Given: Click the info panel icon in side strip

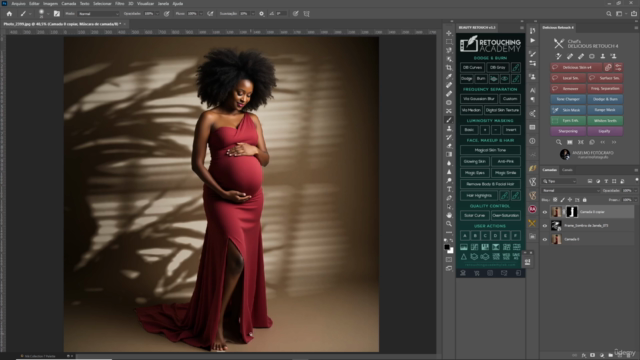Looking at the screenshot, I should pos(533,141).
